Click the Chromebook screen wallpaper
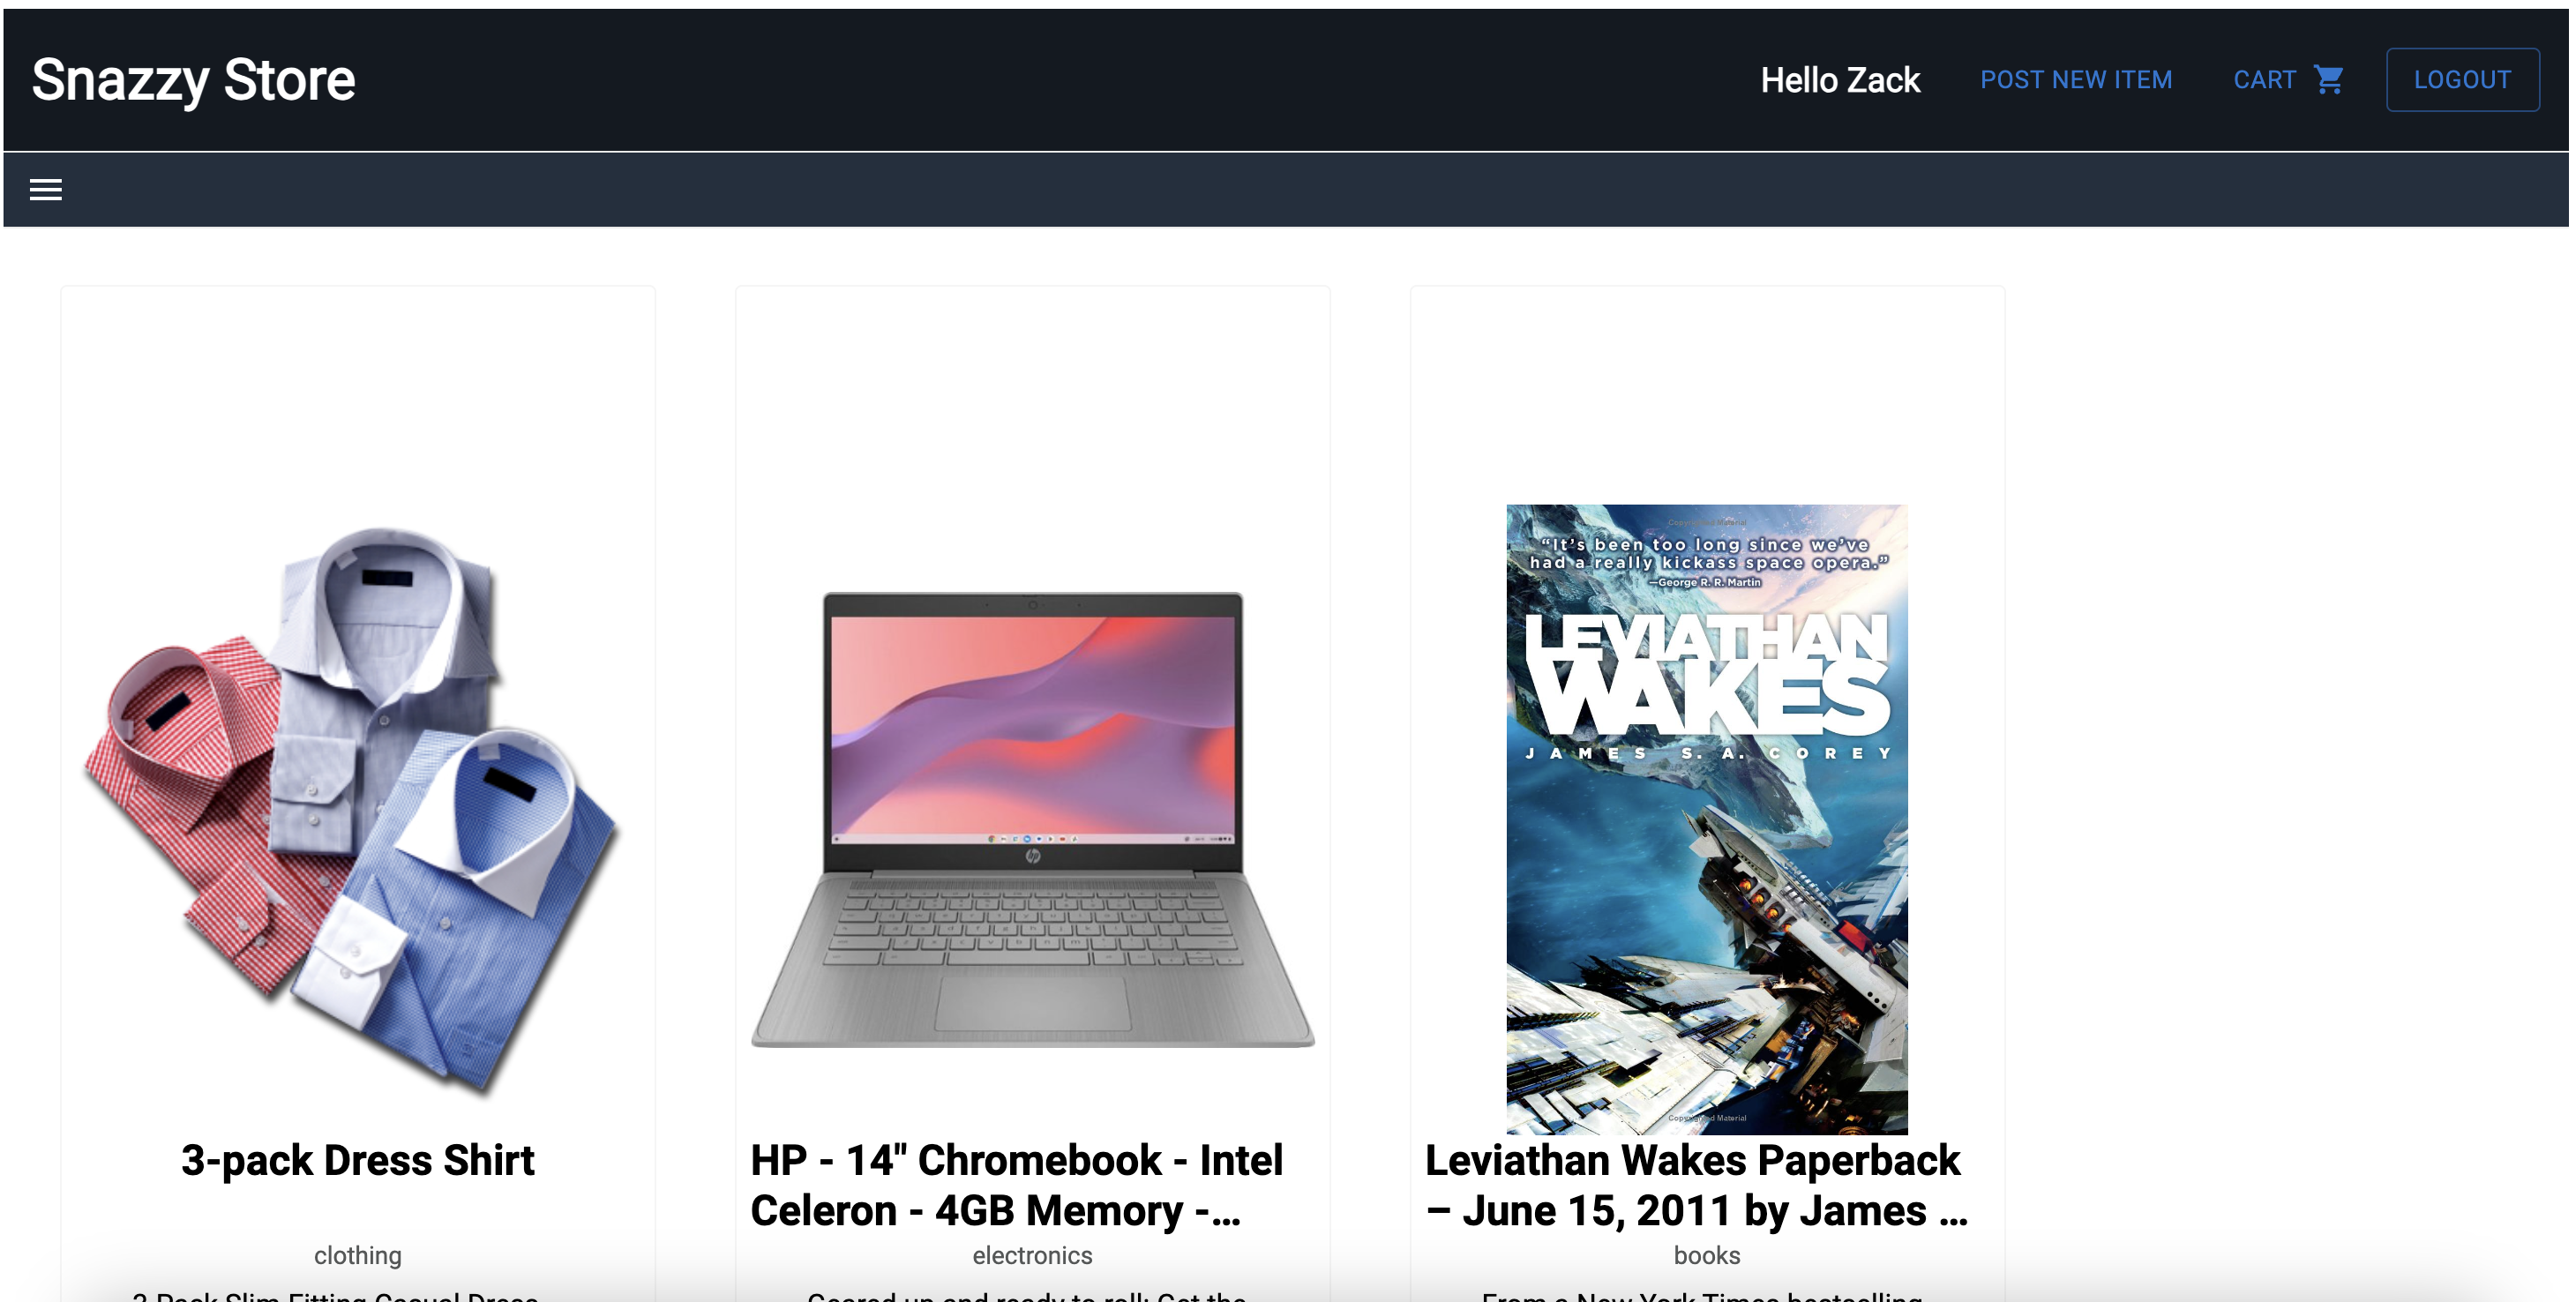The image size is (2576, 1302). pos(1032,727)
